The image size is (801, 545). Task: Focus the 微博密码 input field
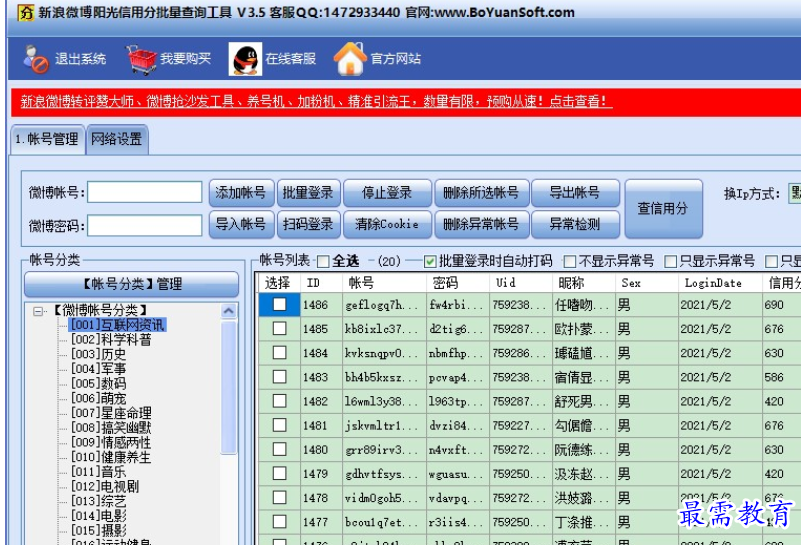tap(145, 225)
